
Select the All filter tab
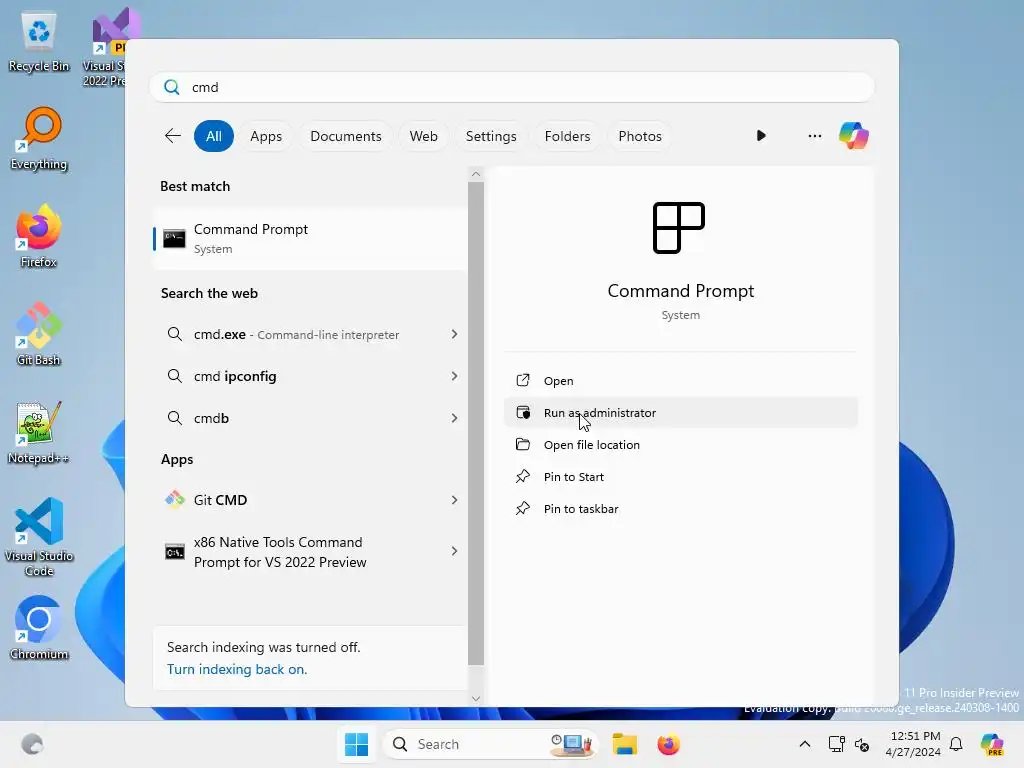click(214, 136)
